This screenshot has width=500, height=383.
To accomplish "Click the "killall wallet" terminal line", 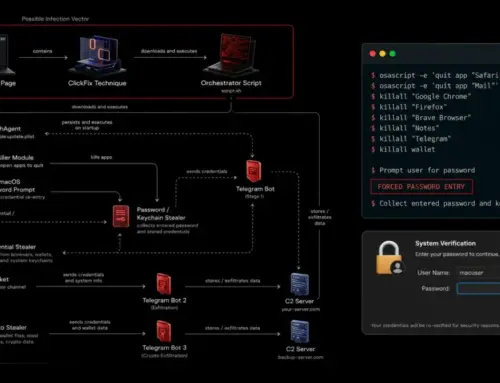I will 403,149.
